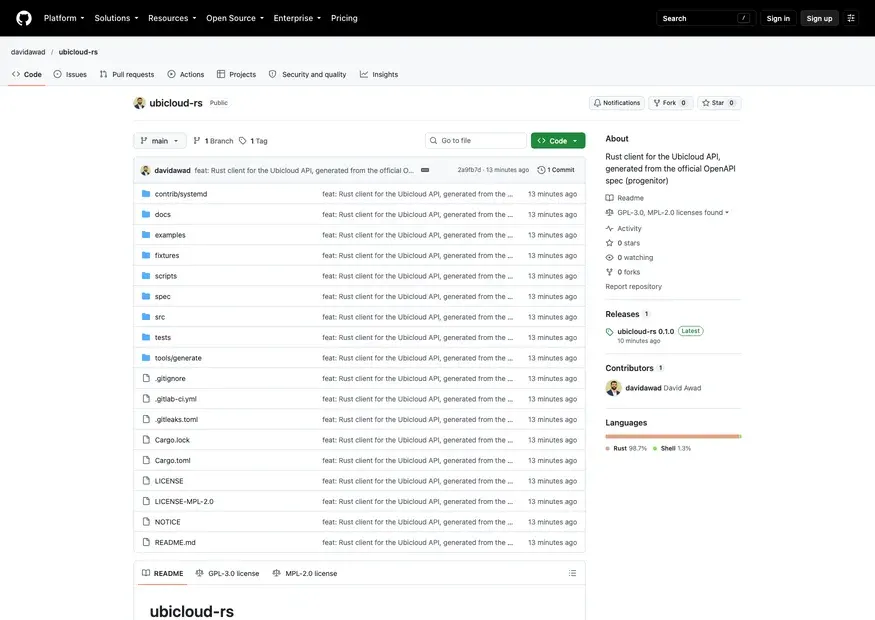Open the davidawad avatar beside the repository title
This screenshot has height=620, width=875.
140,103
